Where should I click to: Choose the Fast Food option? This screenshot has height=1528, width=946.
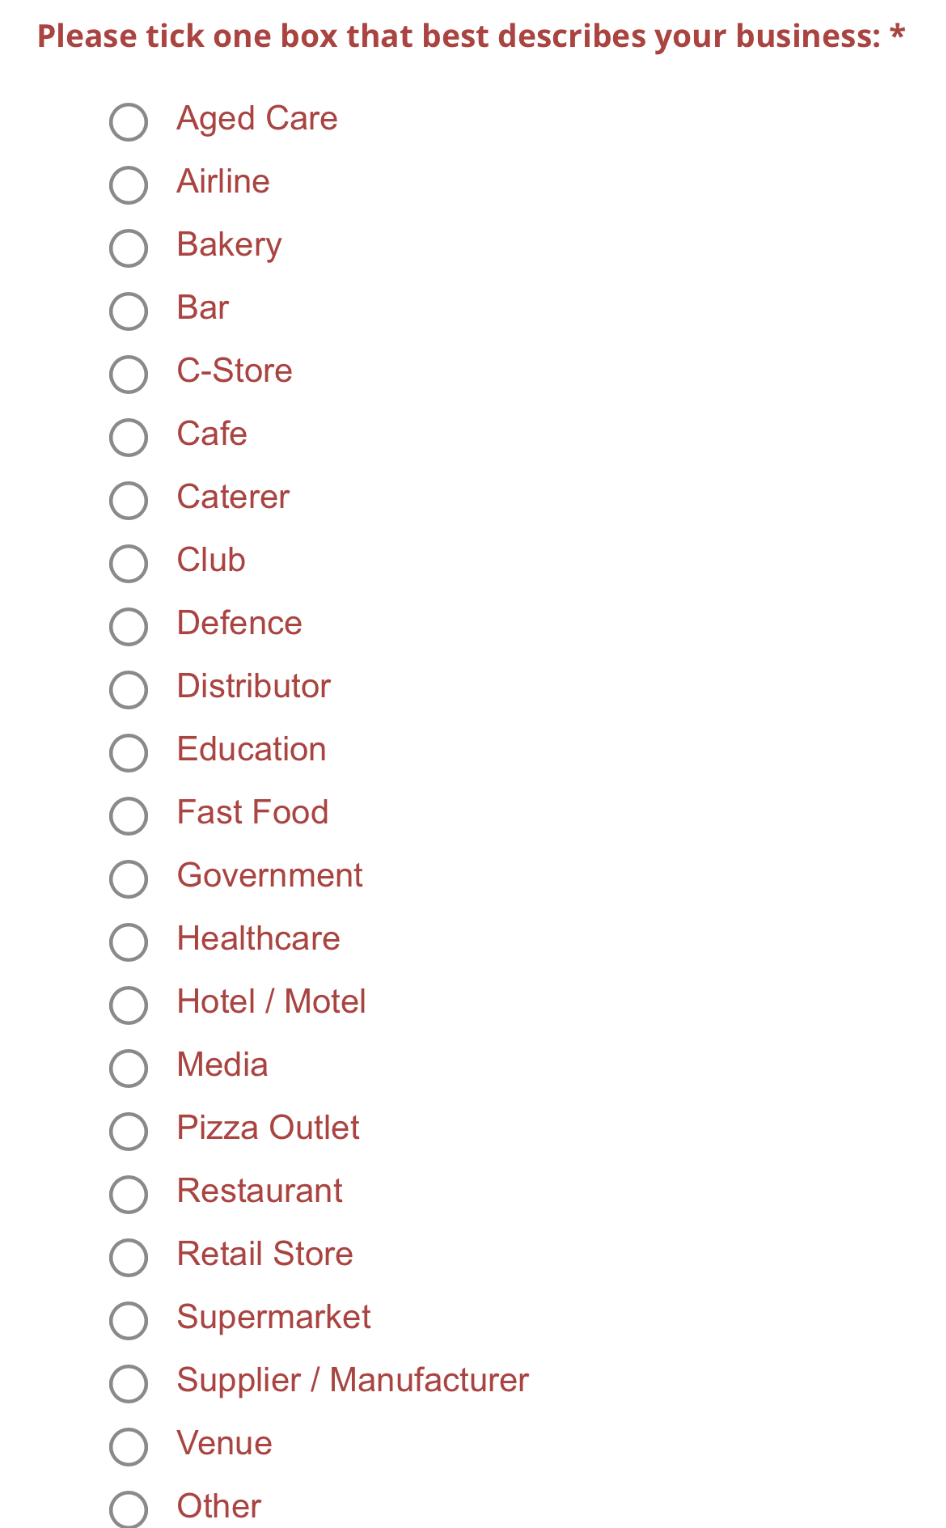[x=128, y=816]
